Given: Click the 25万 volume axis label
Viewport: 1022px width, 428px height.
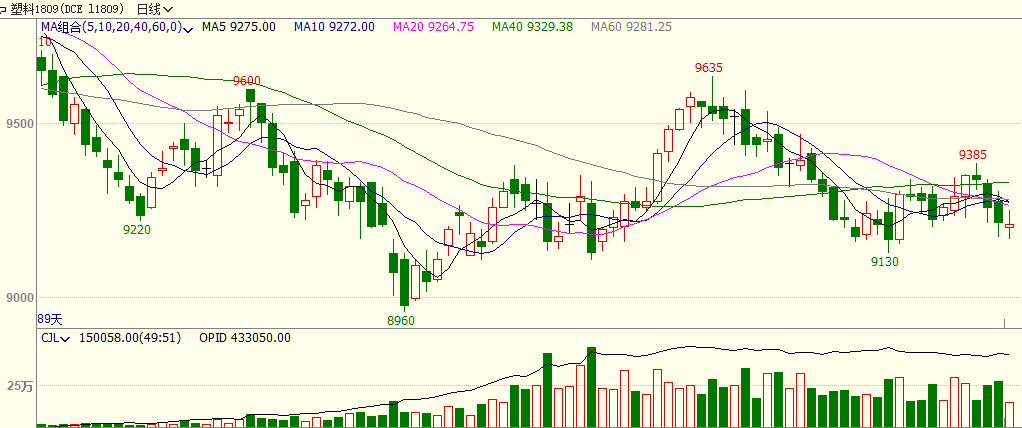Looking at the screenshot, I should 20,386.
